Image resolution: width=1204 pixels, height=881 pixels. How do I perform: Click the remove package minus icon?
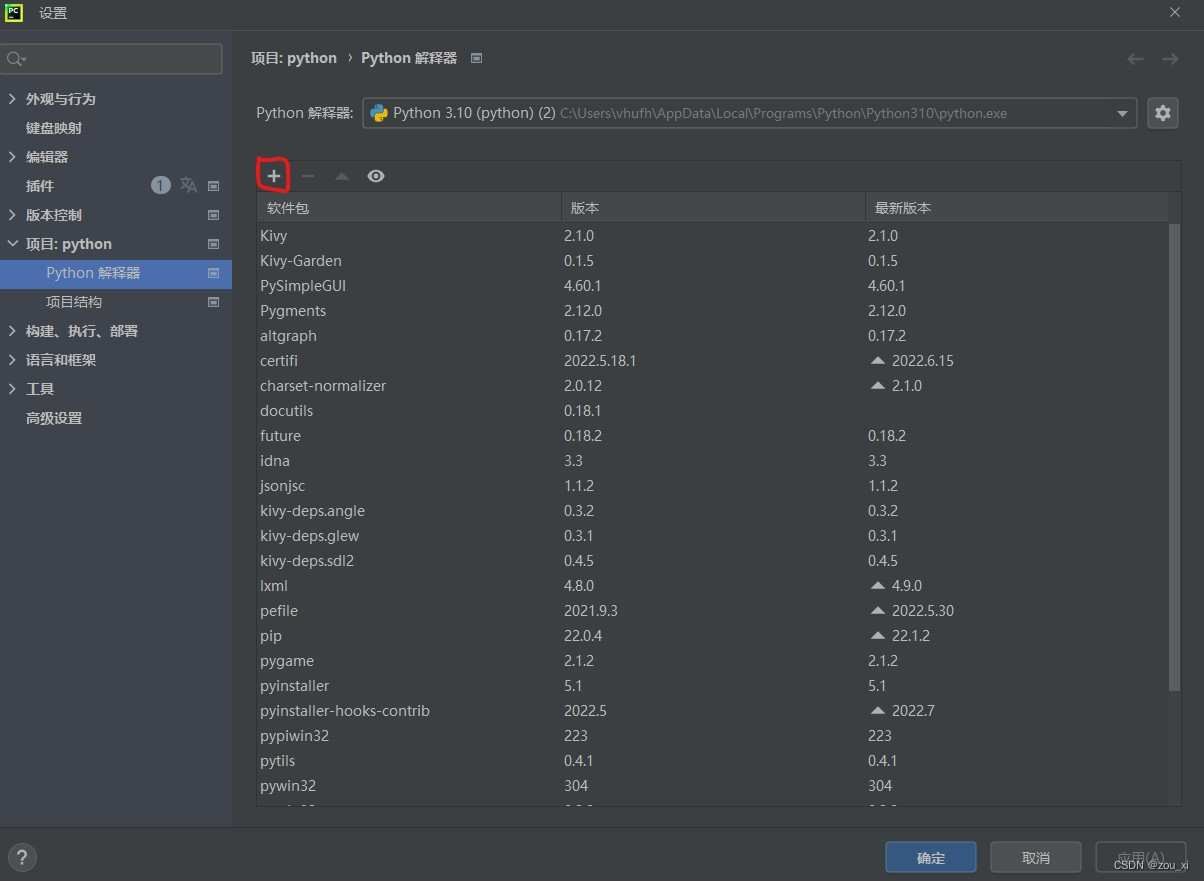pyautogui.click(x=308, y=176)
